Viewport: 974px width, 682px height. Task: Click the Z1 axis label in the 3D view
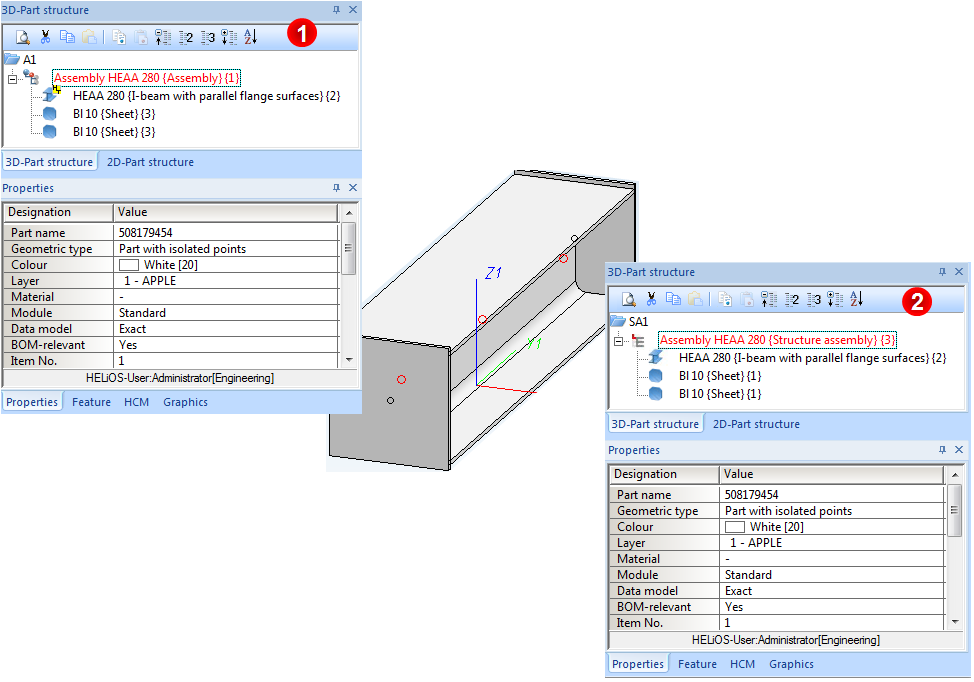(x=493, y=272)
